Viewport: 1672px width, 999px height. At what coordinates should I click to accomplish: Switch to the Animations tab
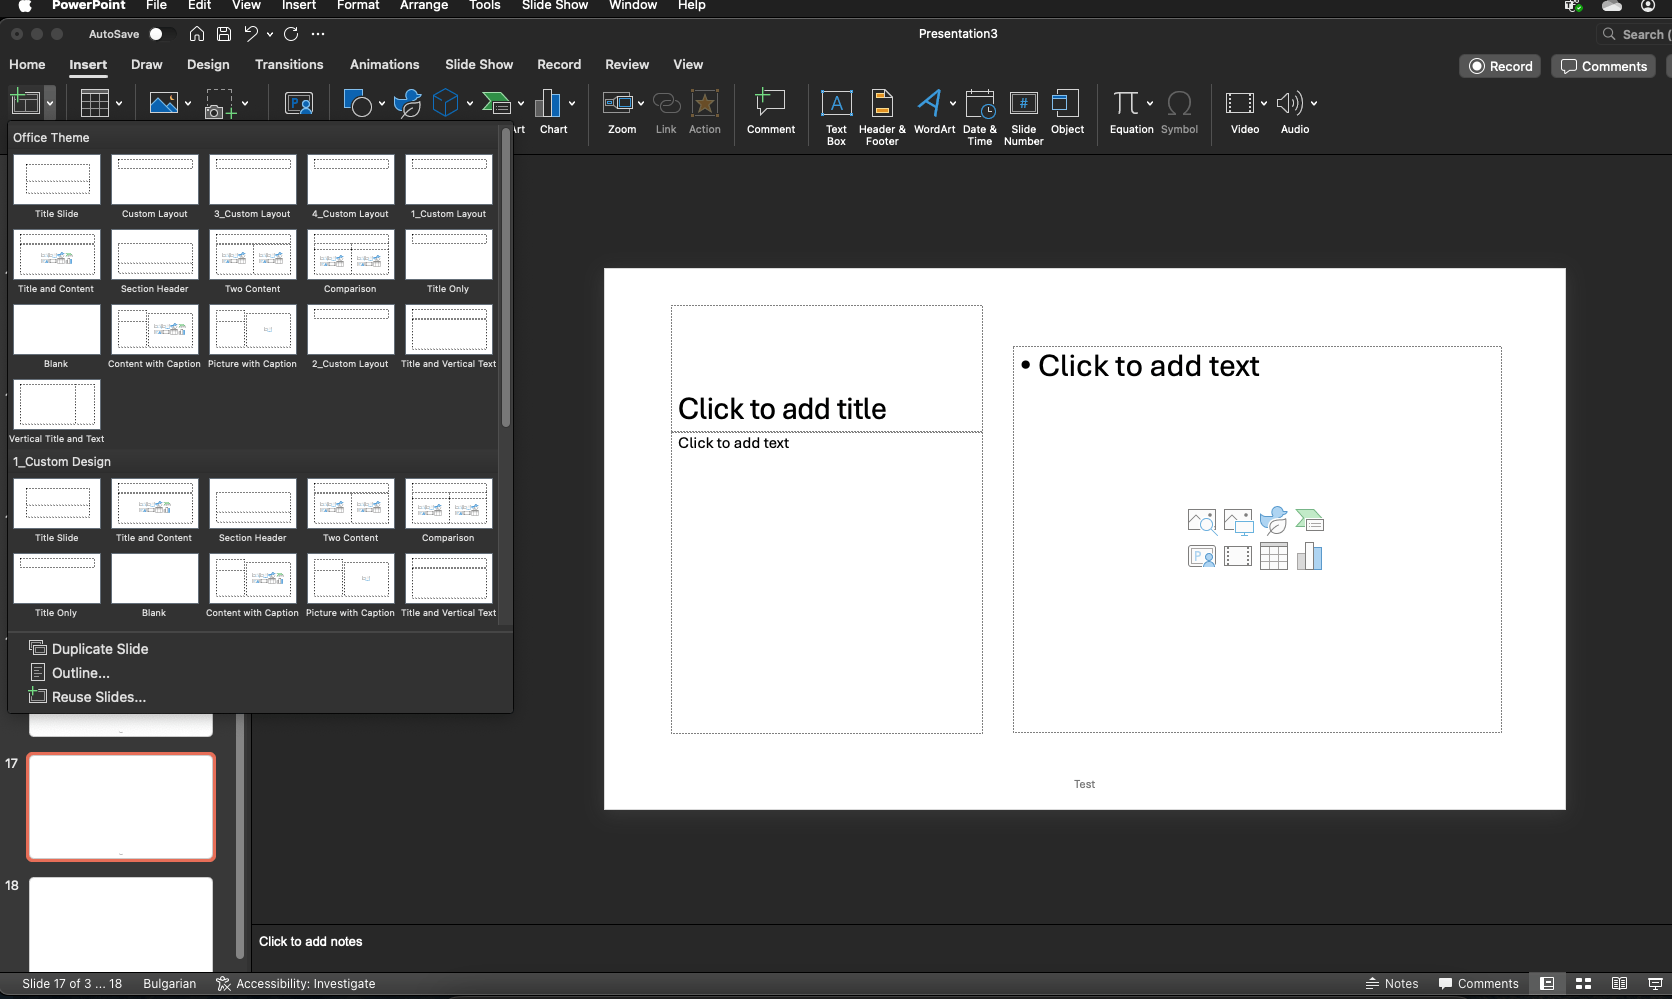point(384,64)
